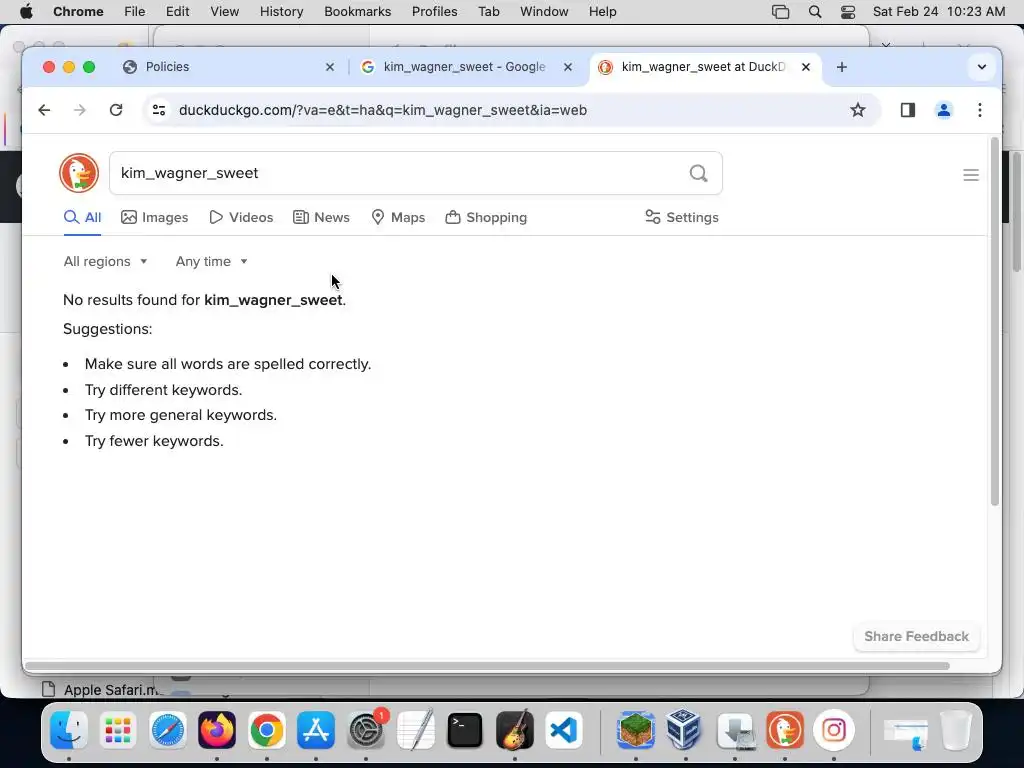Click the DuckDuckGo logo
This screenshot has height=768, width=1024.
tap(79, 173)
